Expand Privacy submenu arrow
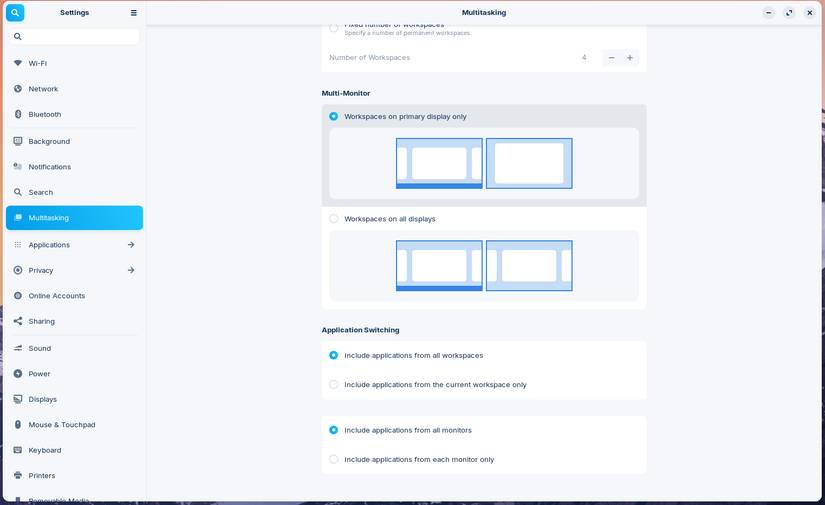 pyautogui.click(x=131, y=270)
